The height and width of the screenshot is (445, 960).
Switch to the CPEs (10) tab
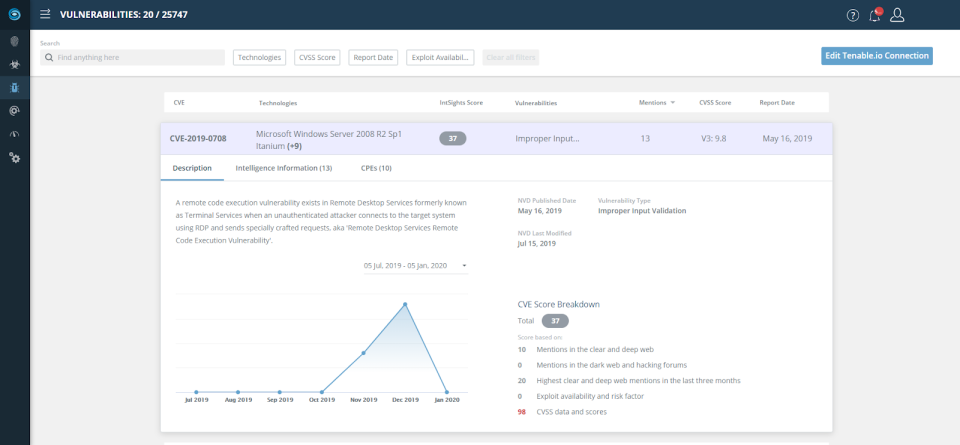tap(377, 168)
